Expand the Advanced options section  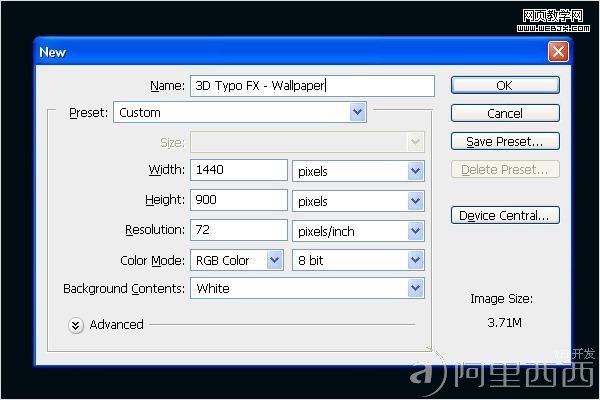[x=76, y=325]
